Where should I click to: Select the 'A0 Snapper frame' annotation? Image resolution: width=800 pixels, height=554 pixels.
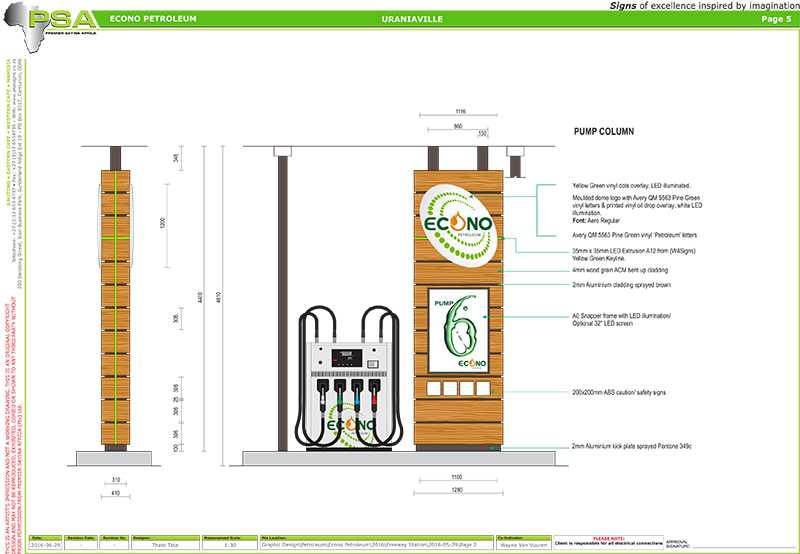click(621, 319)
